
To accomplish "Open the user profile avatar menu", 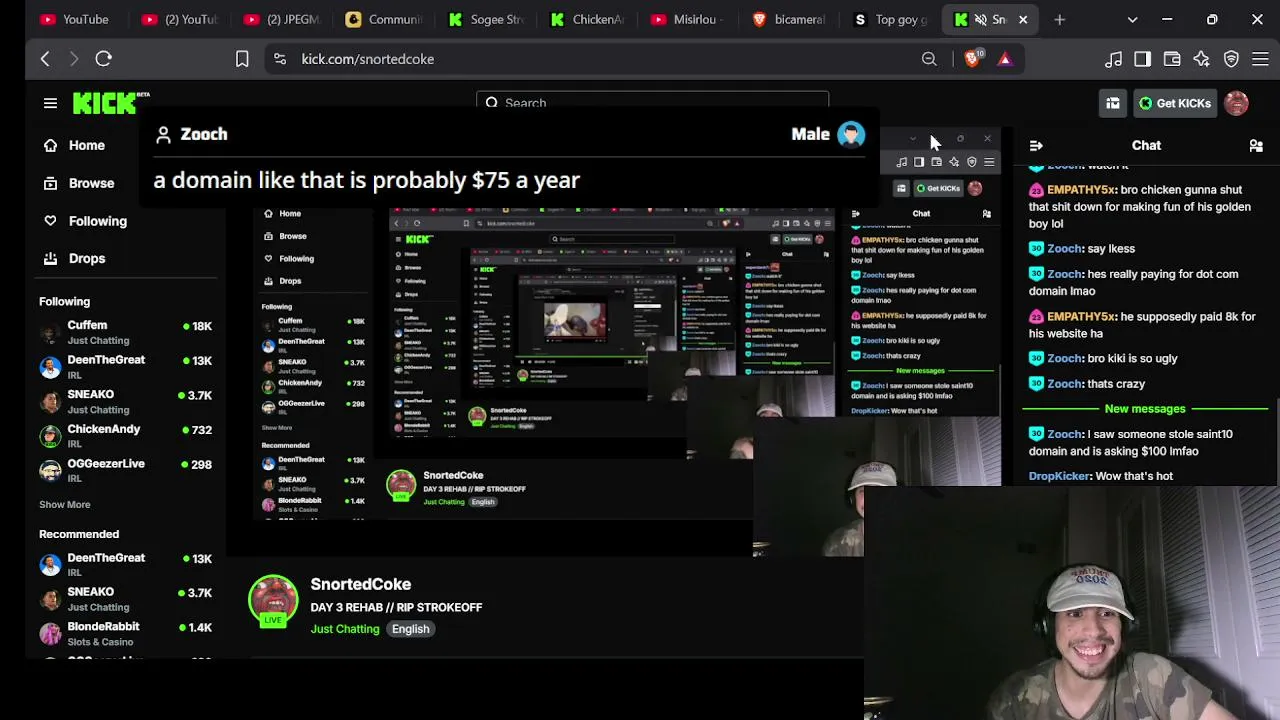I will (x=1236, y=103).
